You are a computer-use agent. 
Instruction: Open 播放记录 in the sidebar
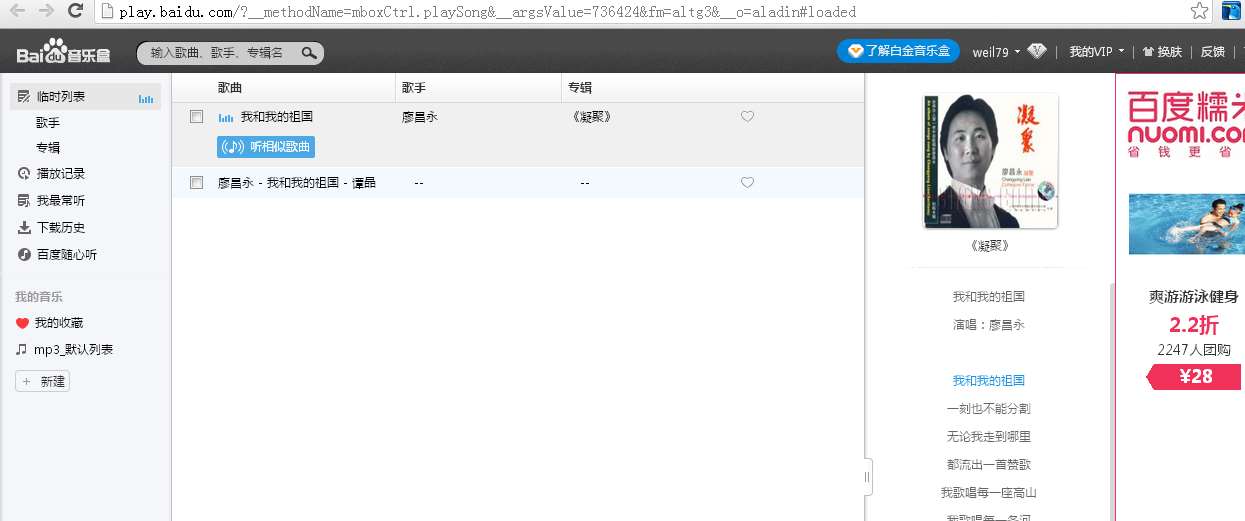61,174
